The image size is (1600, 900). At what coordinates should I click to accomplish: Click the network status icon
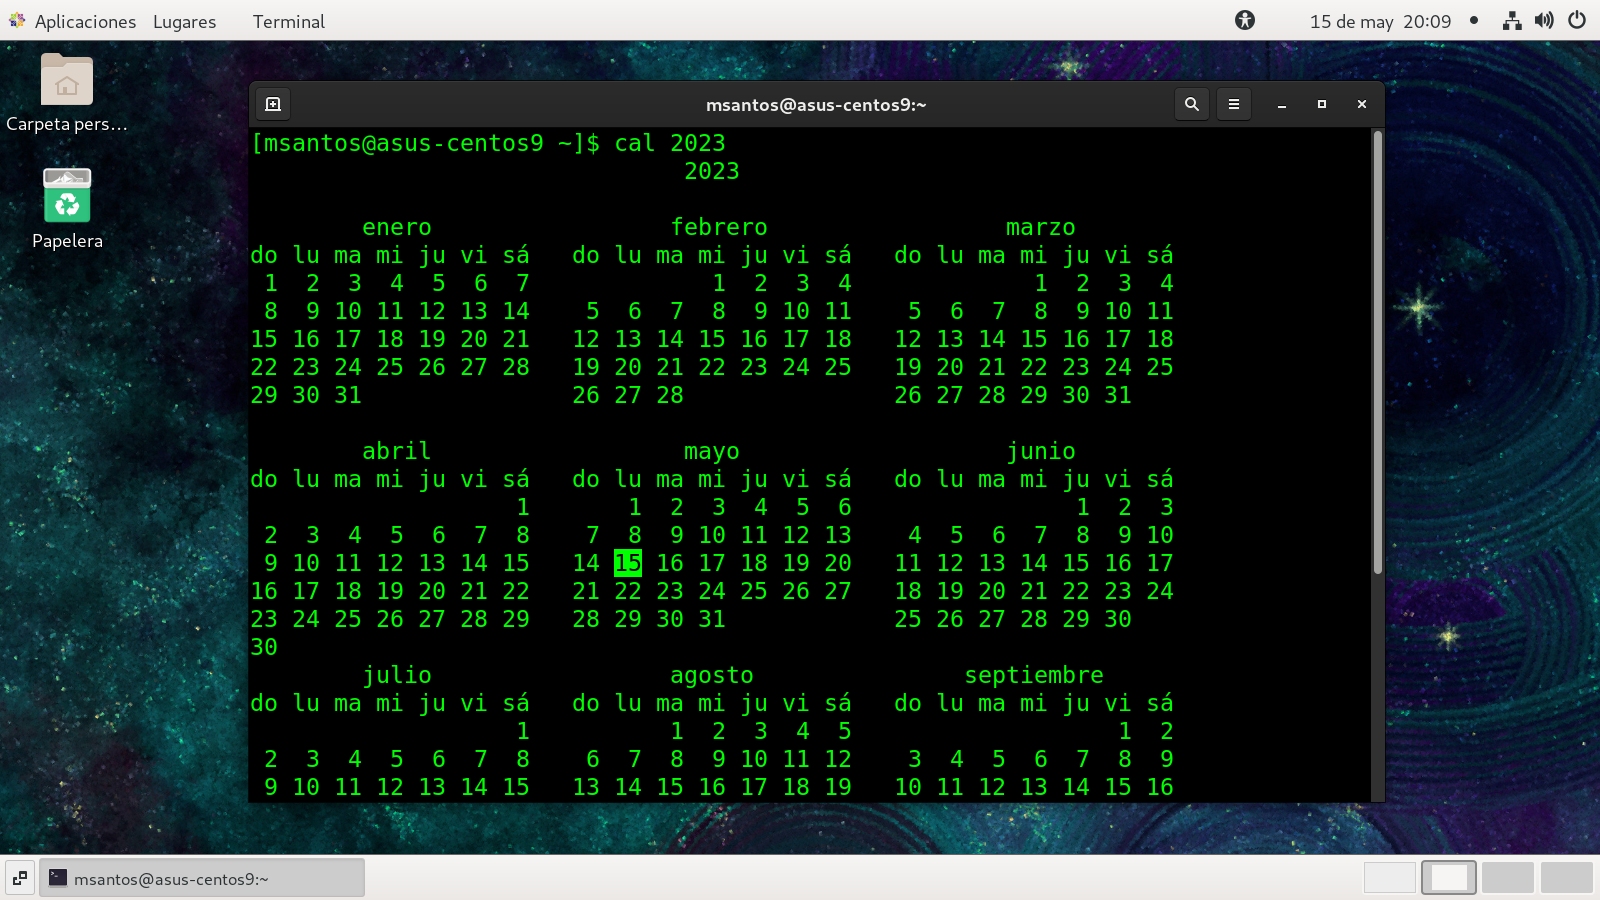[x=1511, y=21]
